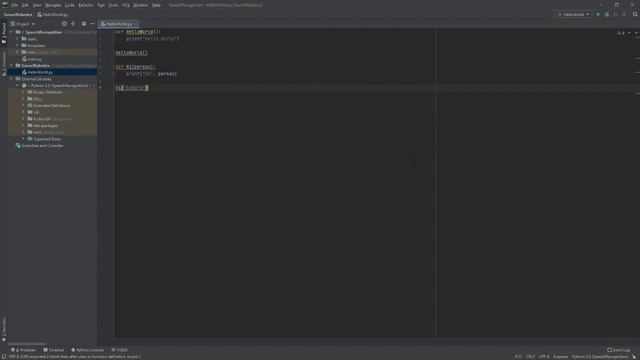Viewport: 640px width, 360px height.
Task: Open the Refactor menu
Action: (x=86, y=5)
